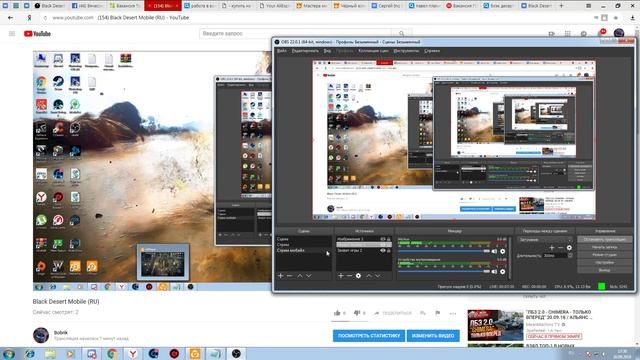
Task: Open OBS Коллекция сцен menu
Action: 373,51
